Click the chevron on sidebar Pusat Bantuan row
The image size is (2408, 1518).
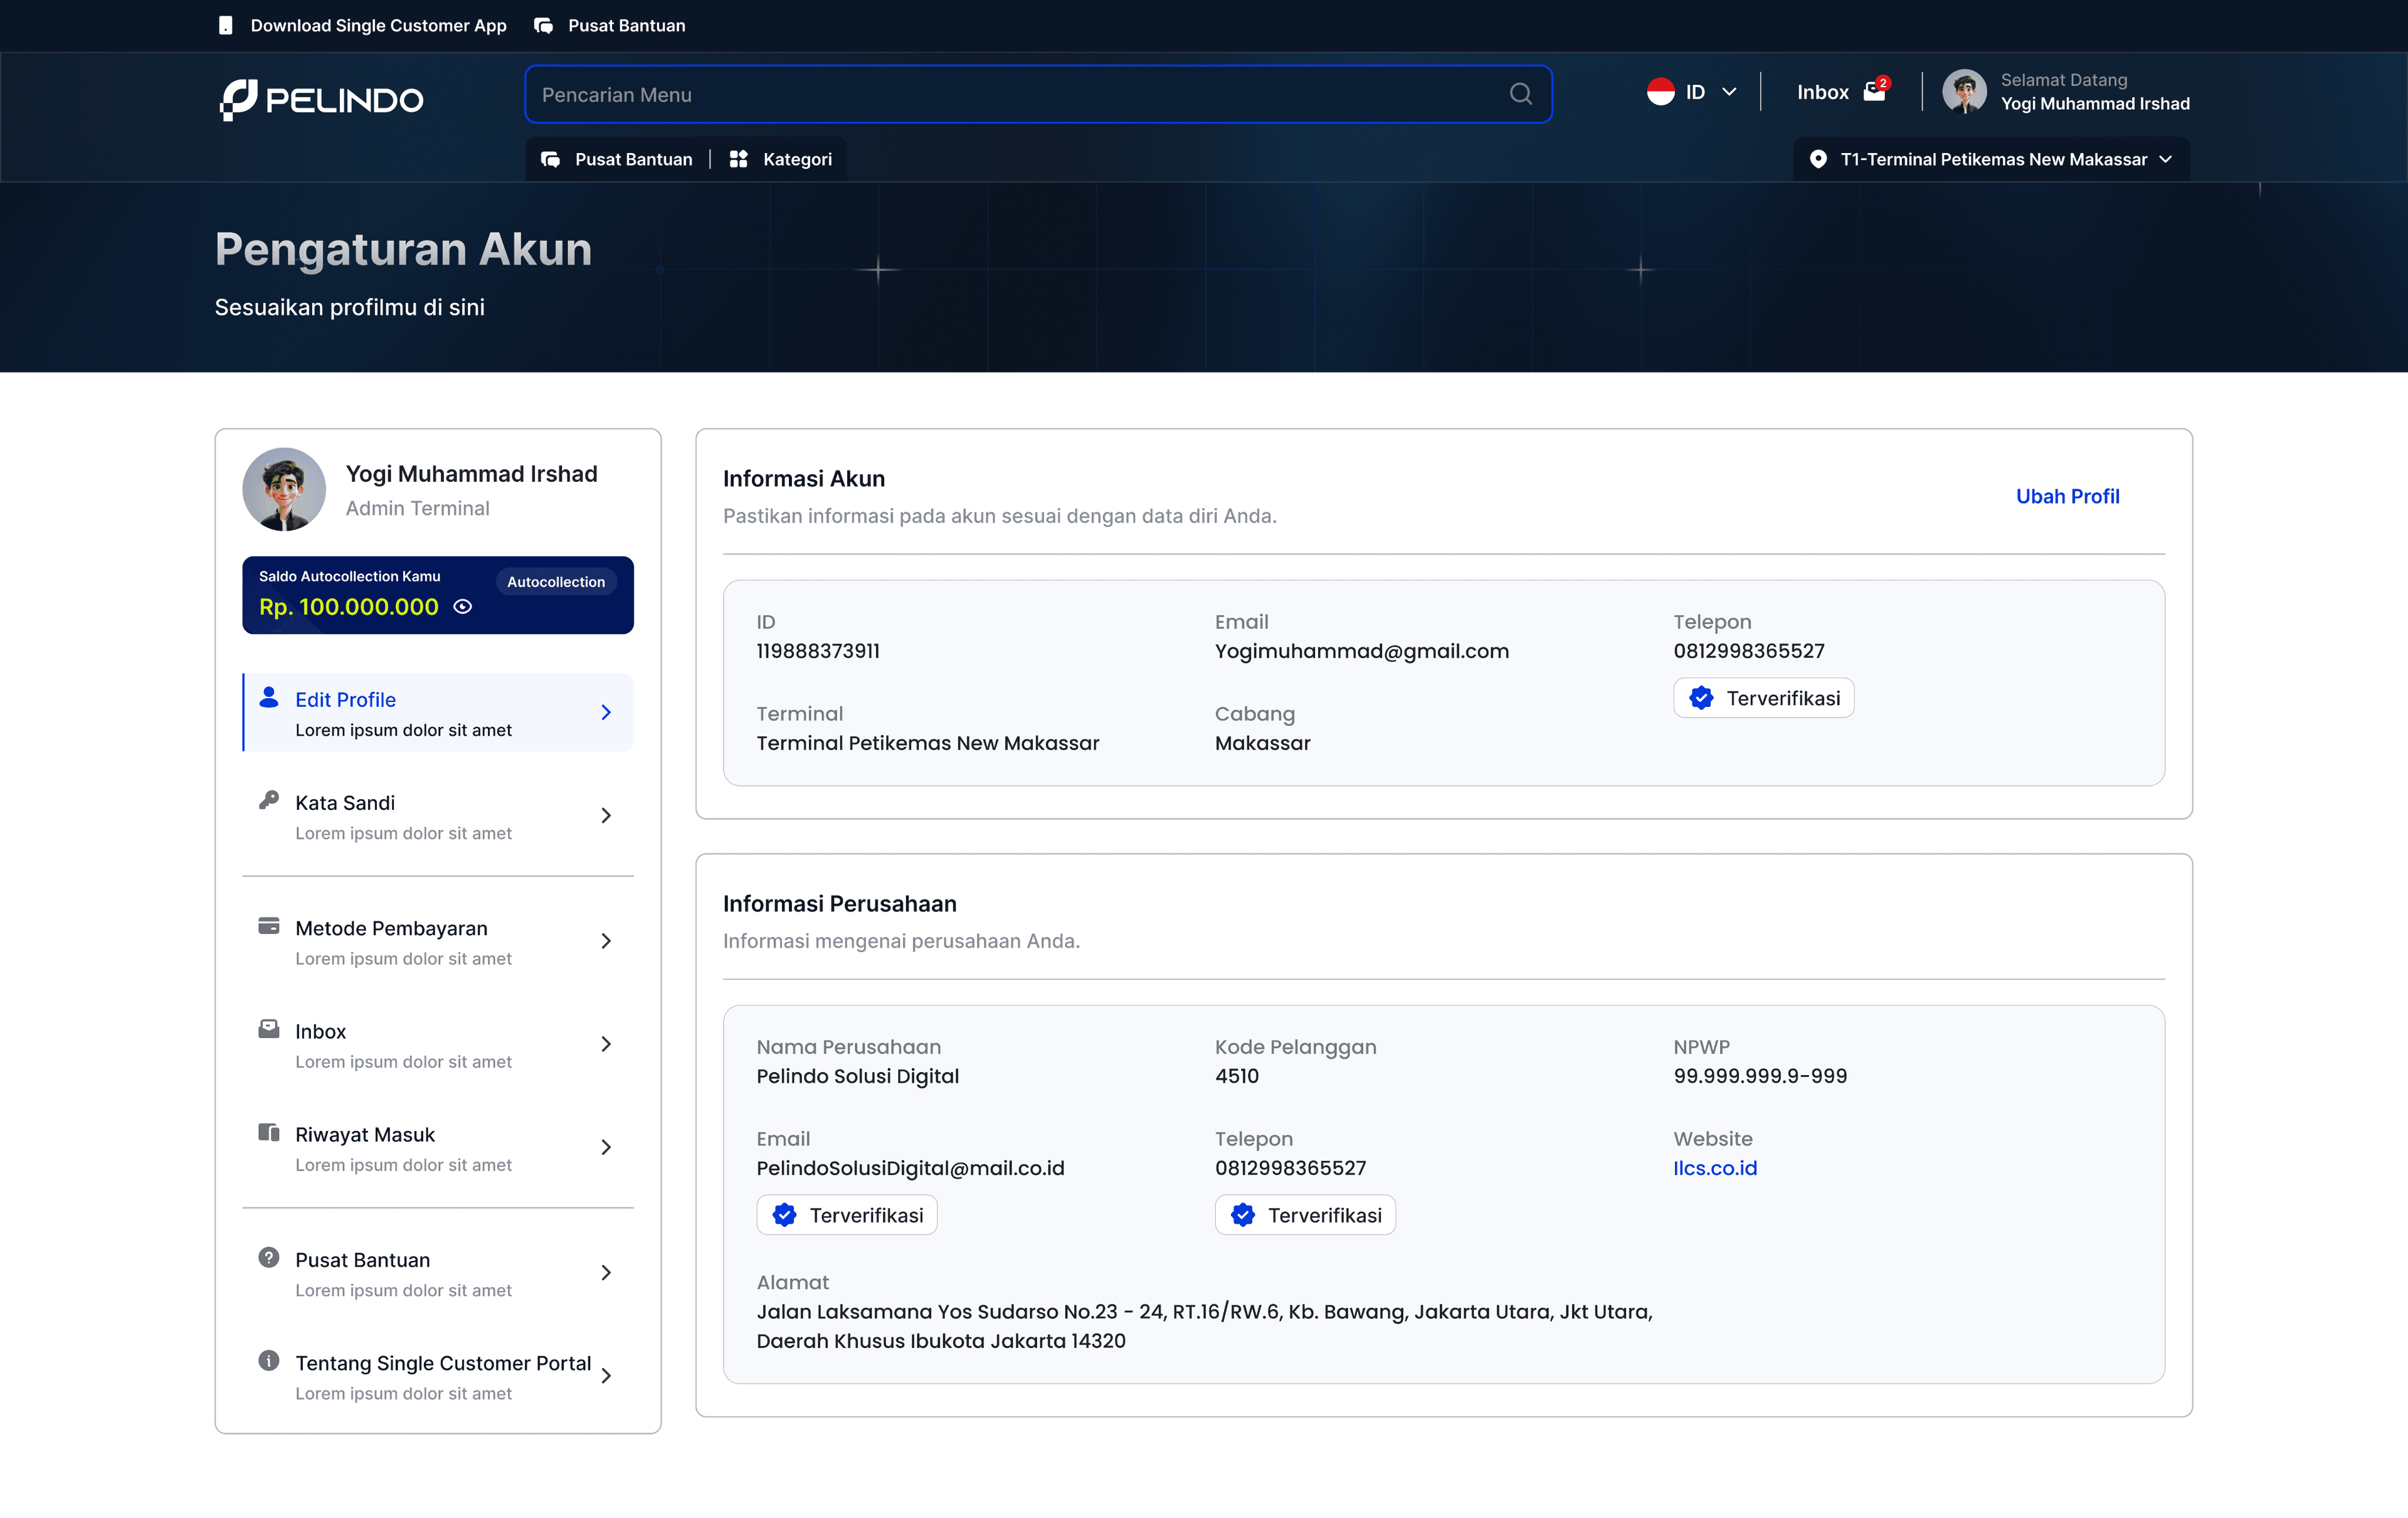tap(606, 1272)
